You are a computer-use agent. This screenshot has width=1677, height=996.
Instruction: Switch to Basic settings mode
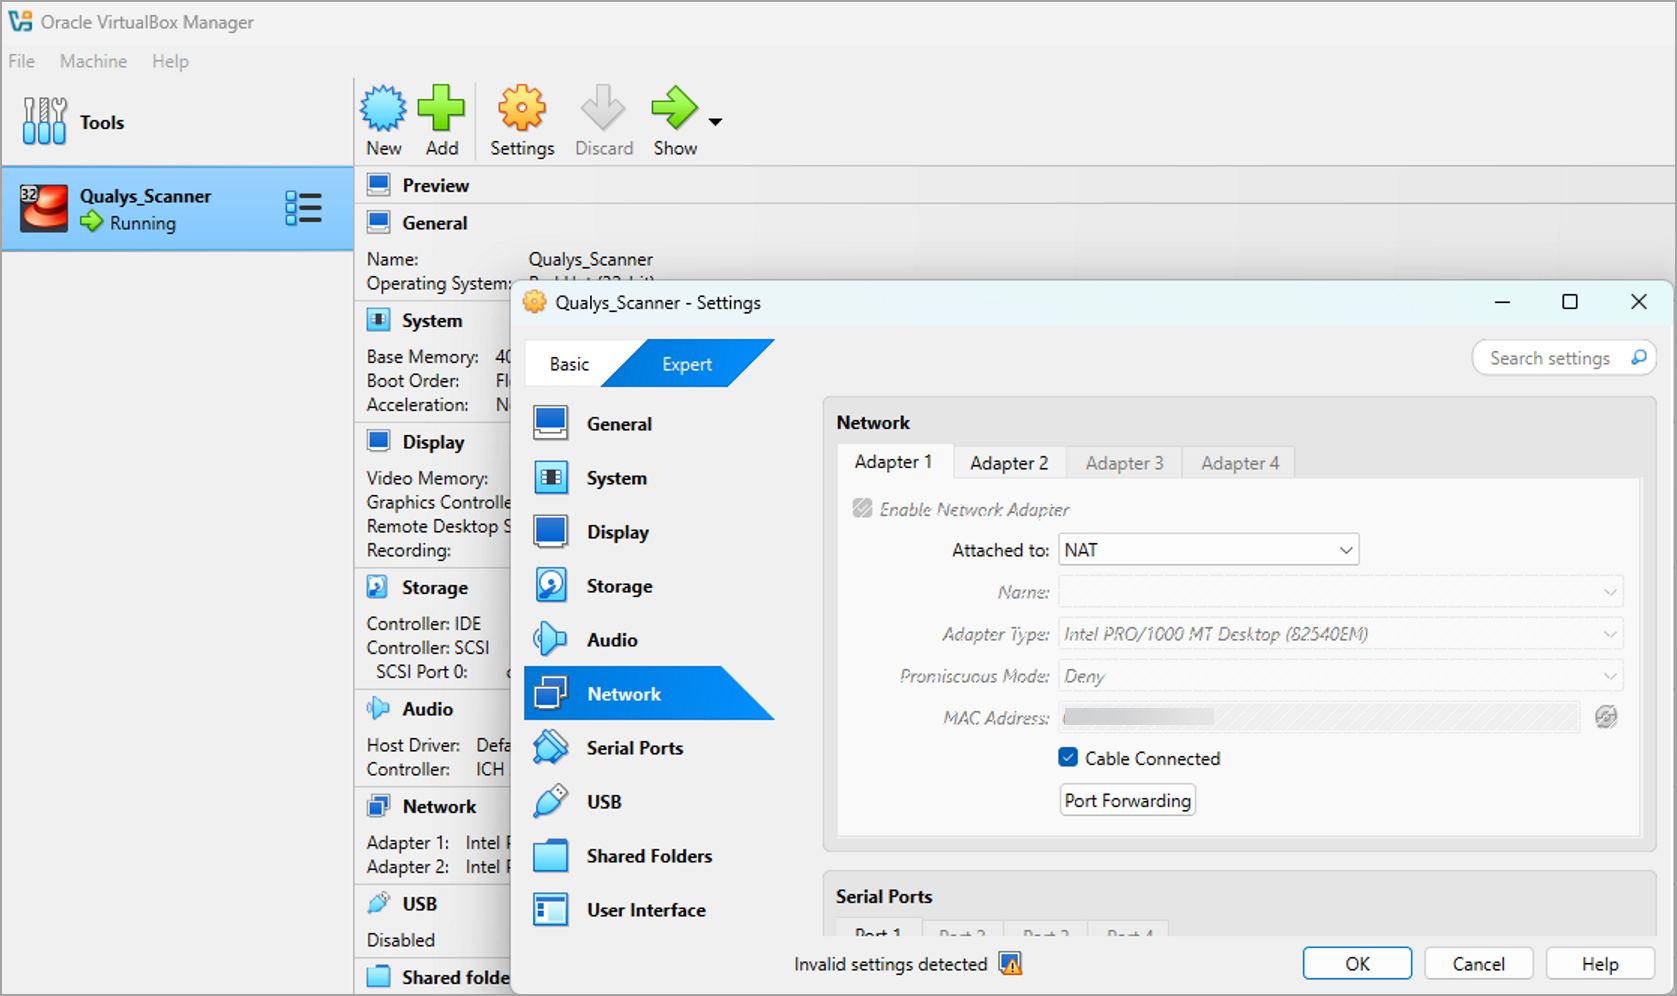pos(569,364)
